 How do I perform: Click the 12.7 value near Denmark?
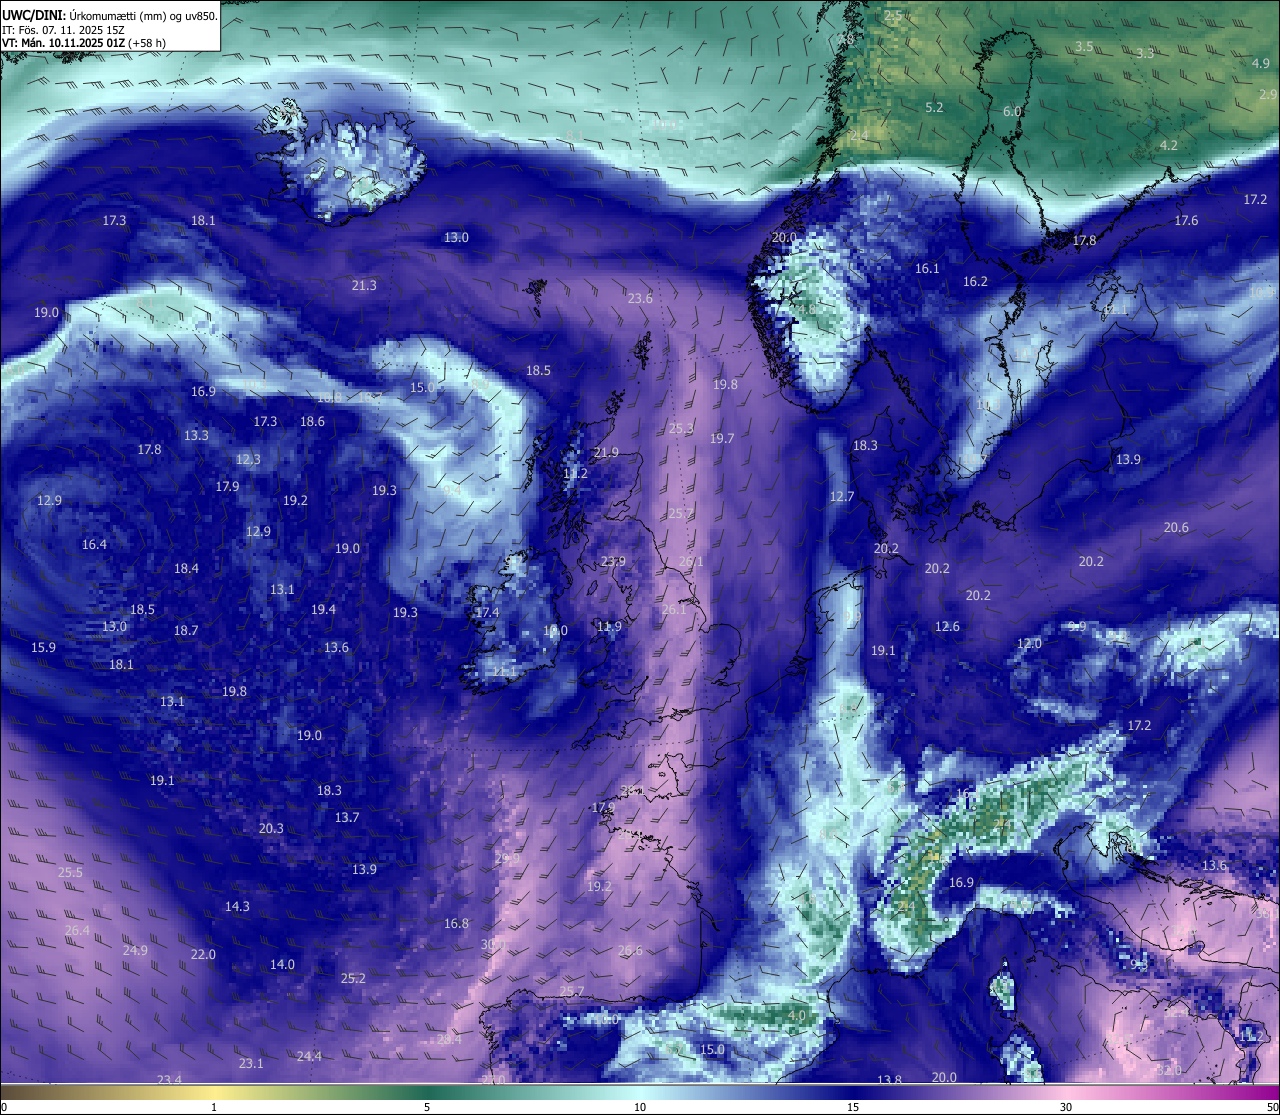click(x=842, y=496)
